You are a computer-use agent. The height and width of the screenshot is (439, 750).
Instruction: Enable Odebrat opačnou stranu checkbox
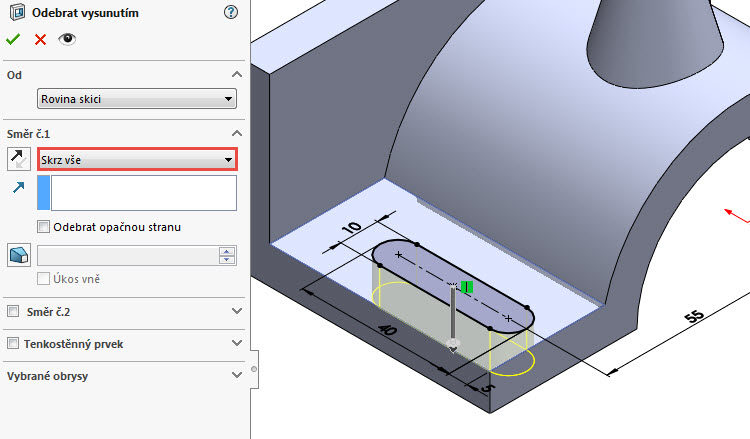44,227
